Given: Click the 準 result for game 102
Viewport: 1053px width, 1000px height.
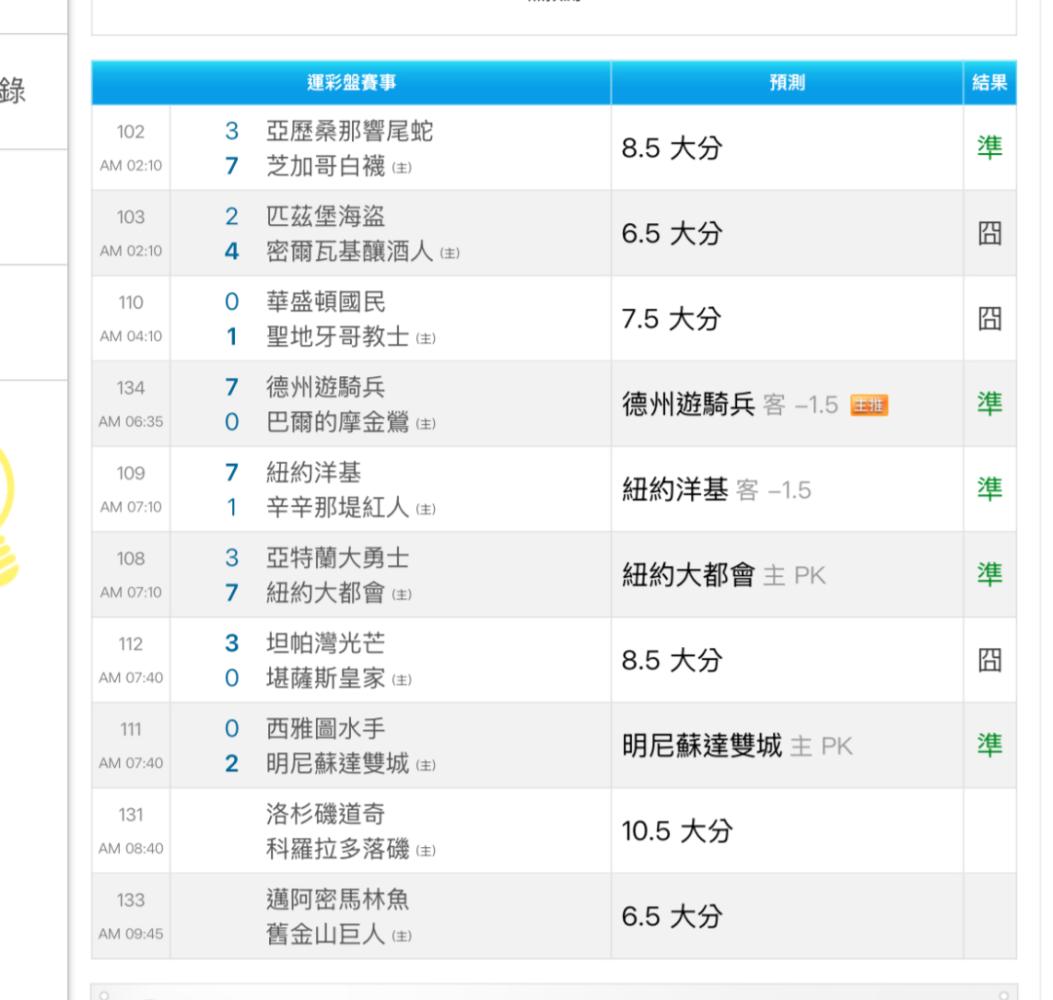Looking at the screenshot, I should click(989, 147).
